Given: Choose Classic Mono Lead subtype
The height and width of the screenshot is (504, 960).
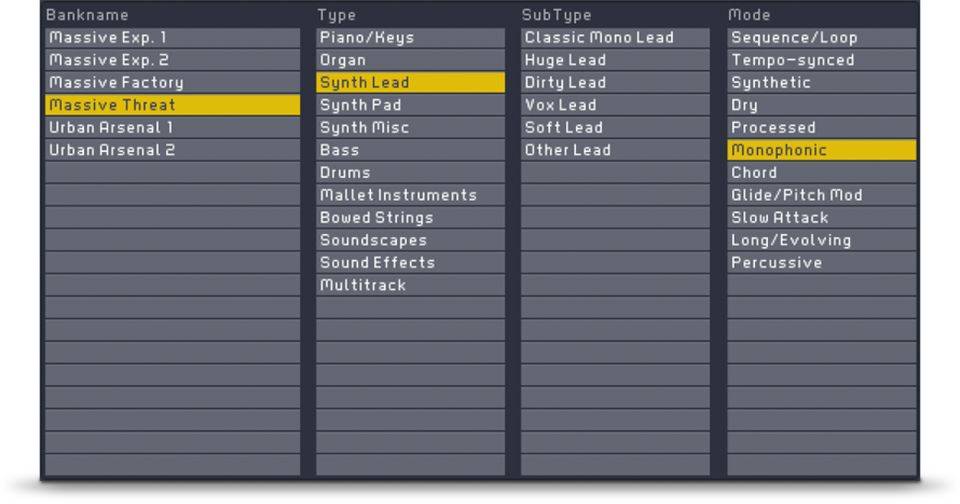Looking at the screenshot, I should (615, 38).
